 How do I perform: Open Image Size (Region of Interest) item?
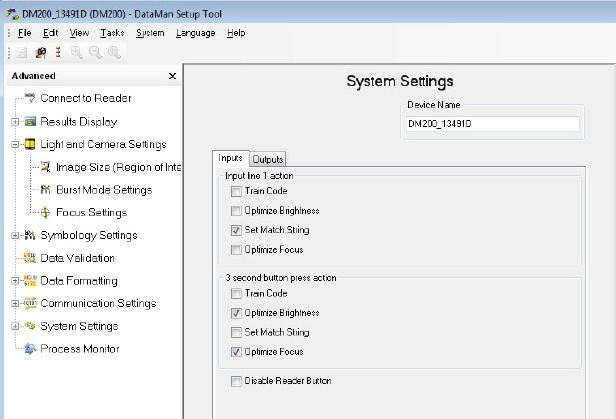pyautogui.click(x=118, y=167)
